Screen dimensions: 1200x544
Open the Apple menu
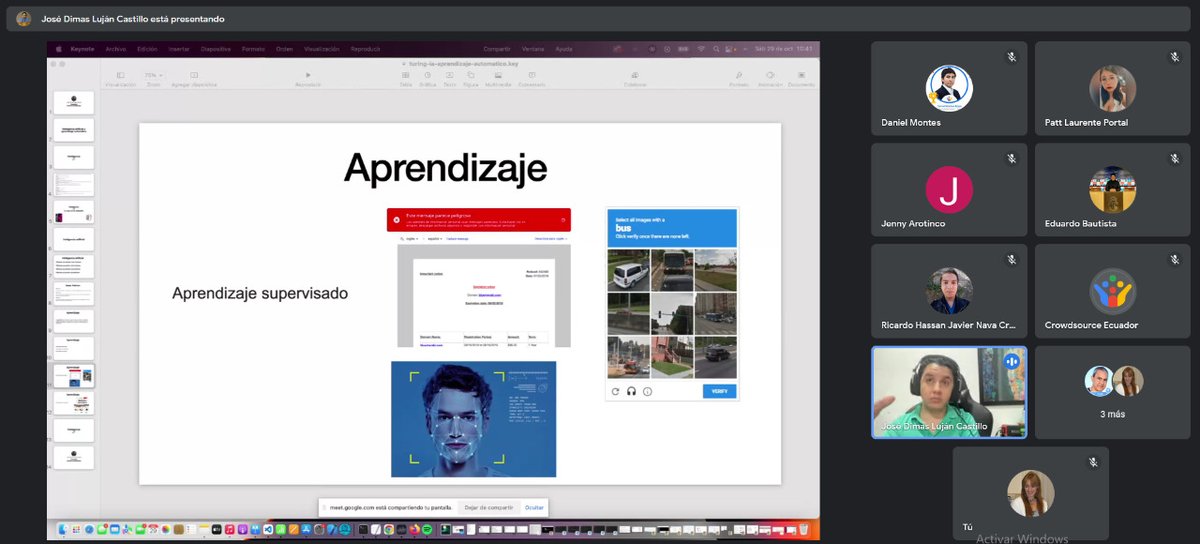point(59,48)
